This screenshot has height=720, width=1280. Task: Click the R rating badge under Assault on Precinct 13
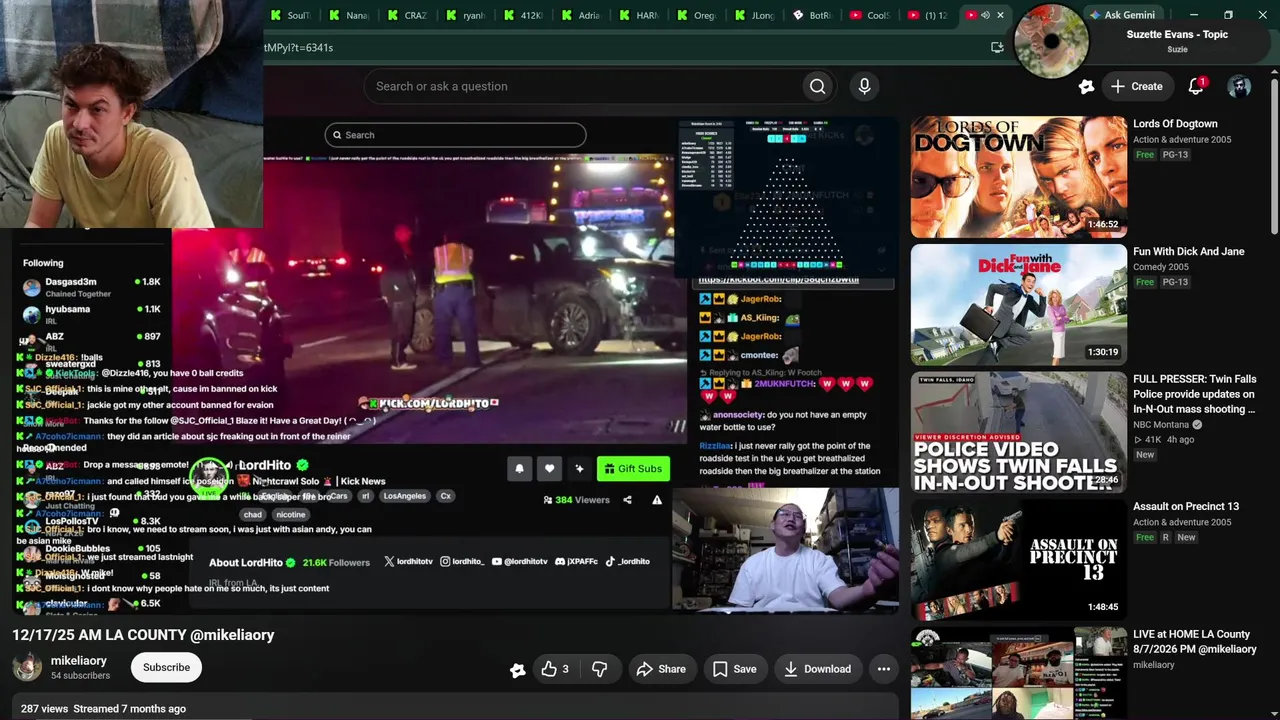1165,538
